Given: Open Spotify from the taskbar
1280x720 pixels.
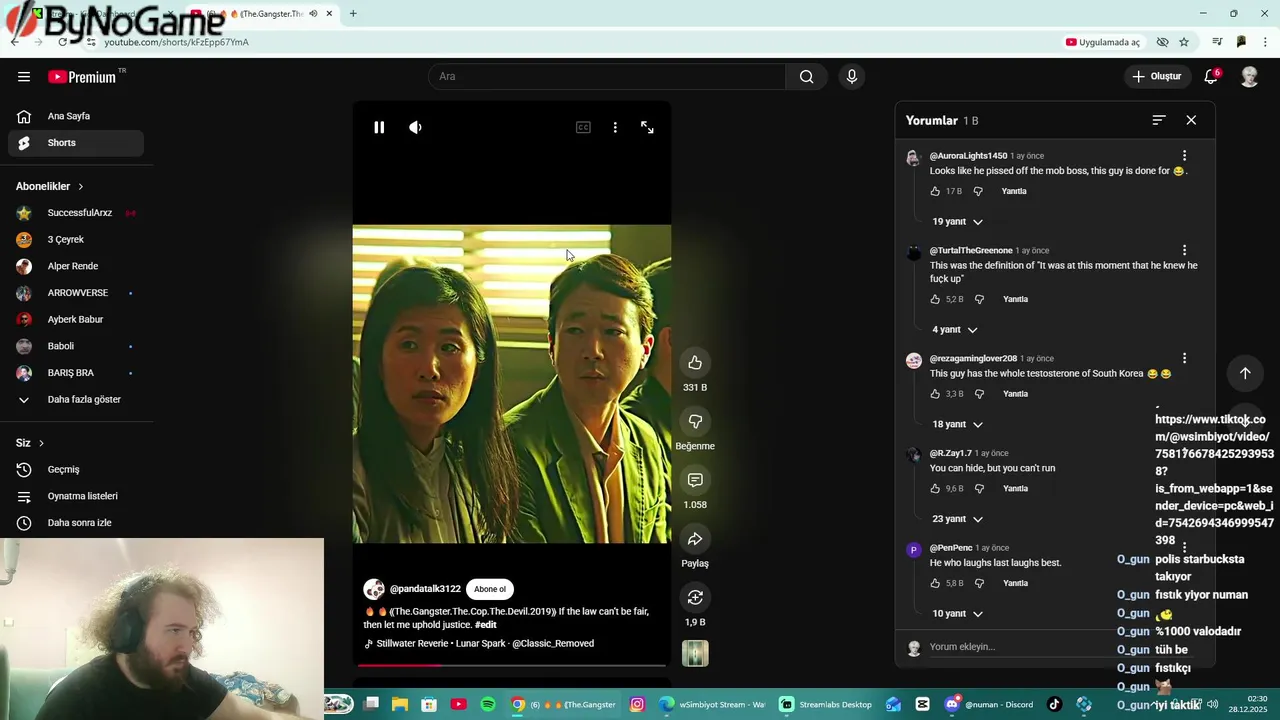Looking at the screenshot, I should [488, 705].
